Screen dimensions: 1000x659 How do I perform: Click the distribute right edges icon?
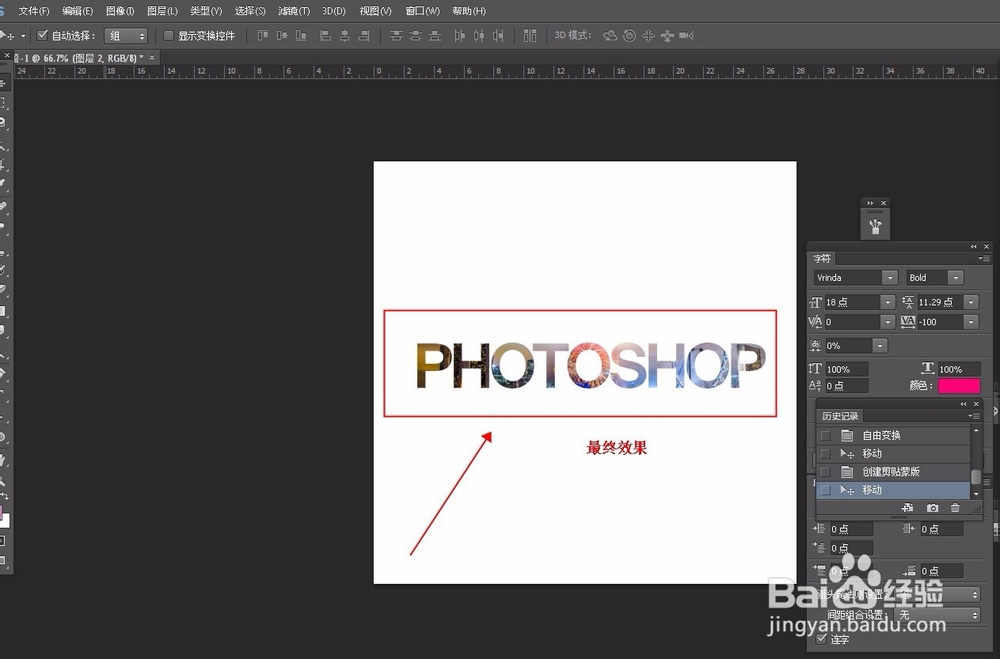coord(498,36)
